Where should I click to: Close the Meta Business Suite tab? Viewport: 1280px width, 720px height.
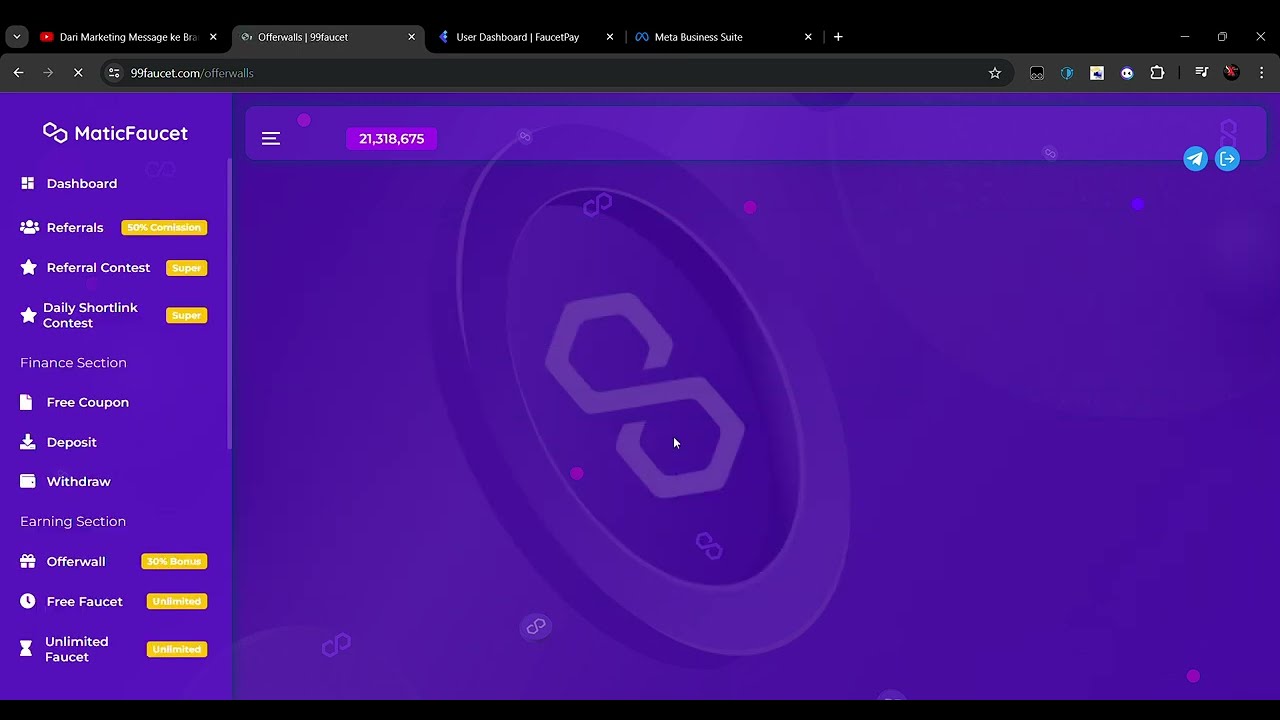pos(808,37)
